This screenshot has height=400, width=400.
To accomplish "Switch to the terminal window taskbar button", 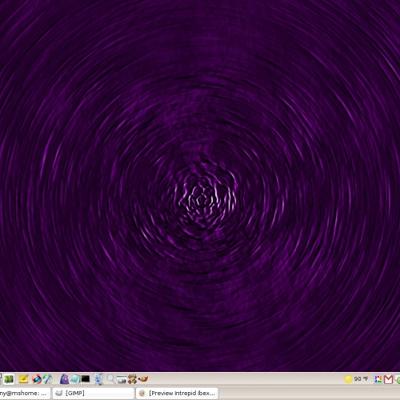I will [25, 393].
